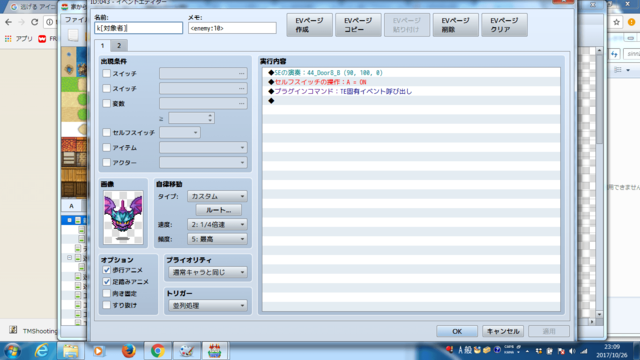640x360 pixels.
Task: Click EVページクリア button
Action: [504, 25]
